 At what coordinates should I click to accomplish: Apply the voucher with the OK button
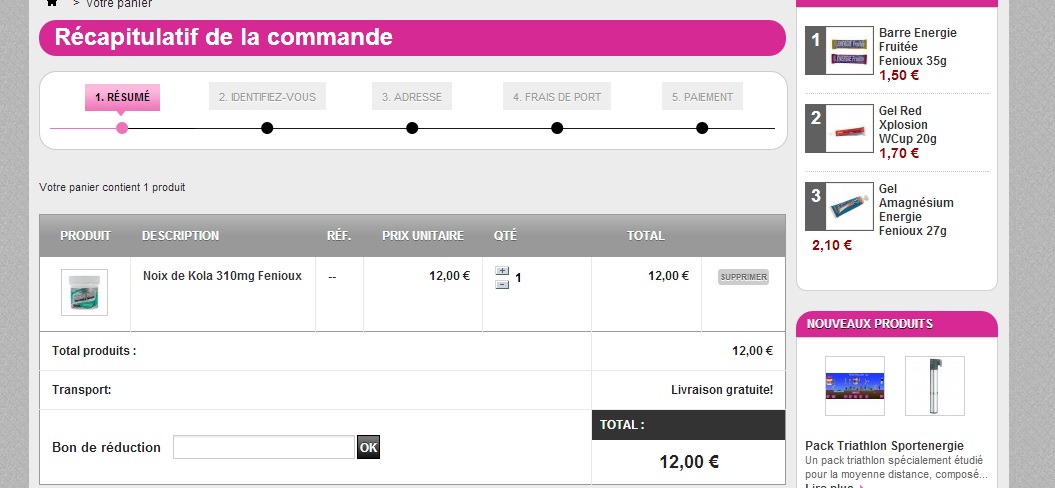point(368,447)
